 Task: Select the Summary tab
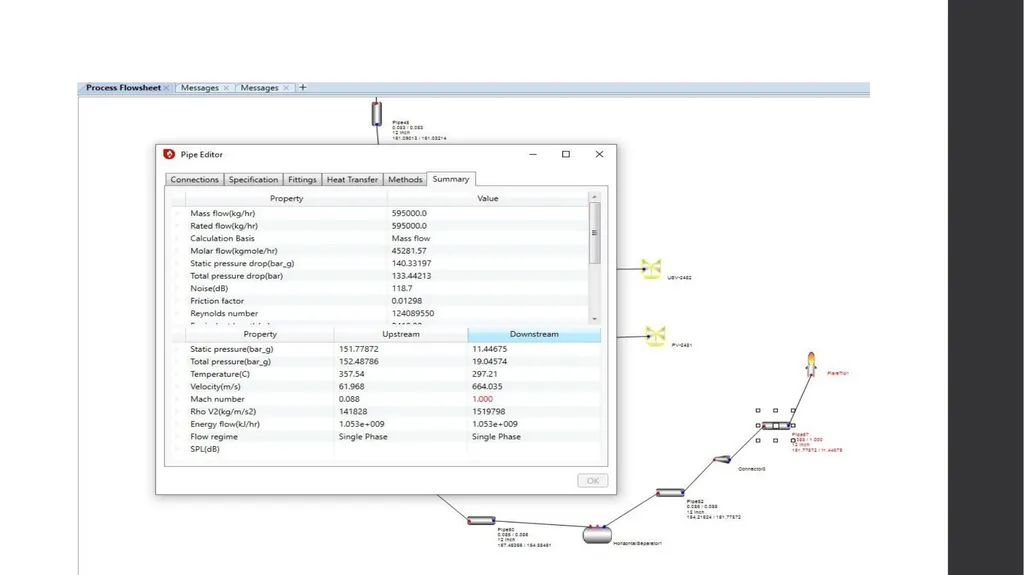(451, 179)
